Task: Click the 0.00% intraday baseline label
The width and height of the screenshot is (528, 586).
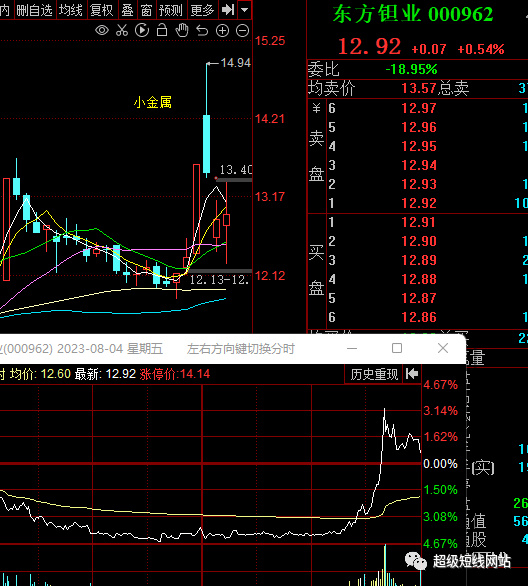Action: 440,464
